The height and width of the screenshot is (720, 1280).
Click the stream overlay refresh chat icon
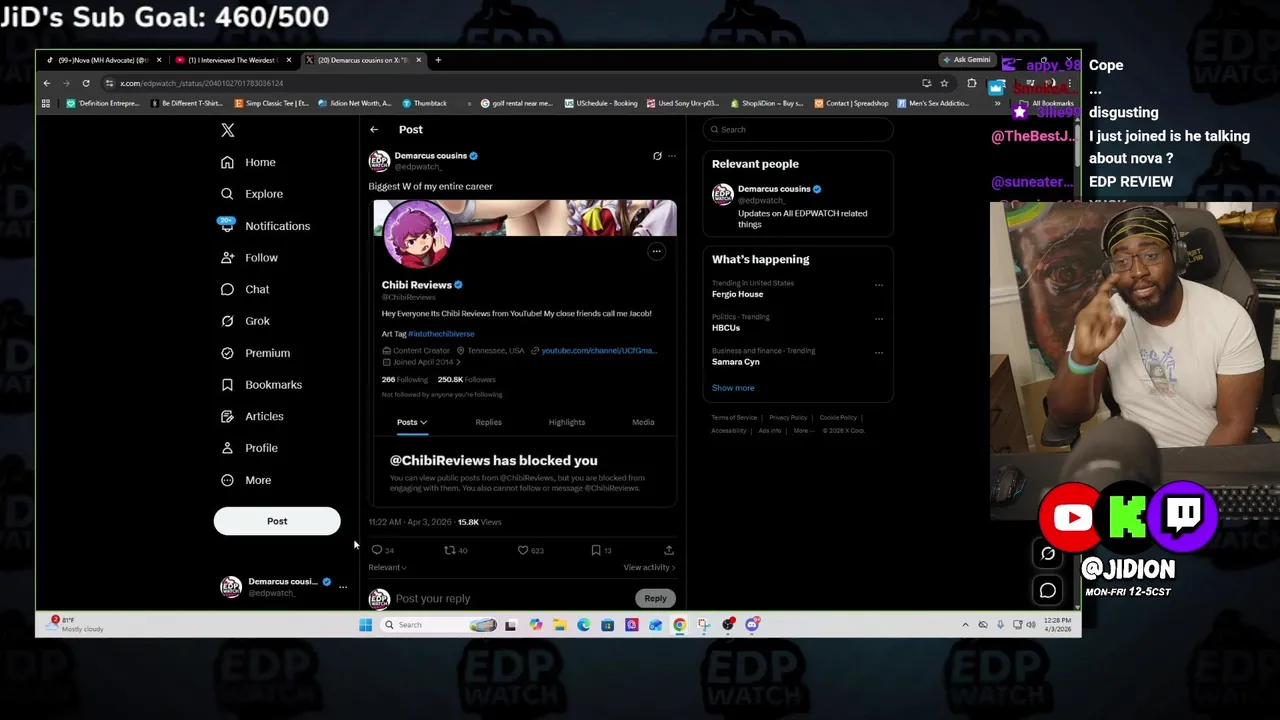pos(1048,554)
